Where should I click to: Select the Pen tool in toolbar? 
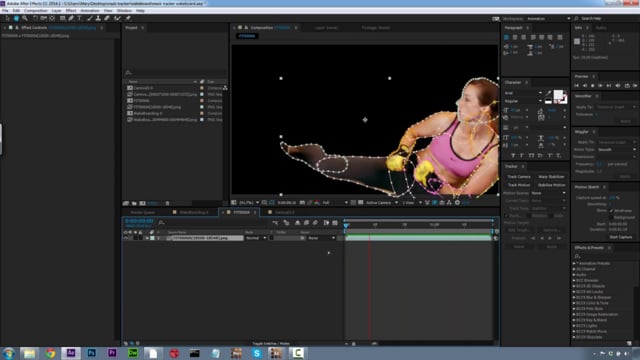pos(71,18)
